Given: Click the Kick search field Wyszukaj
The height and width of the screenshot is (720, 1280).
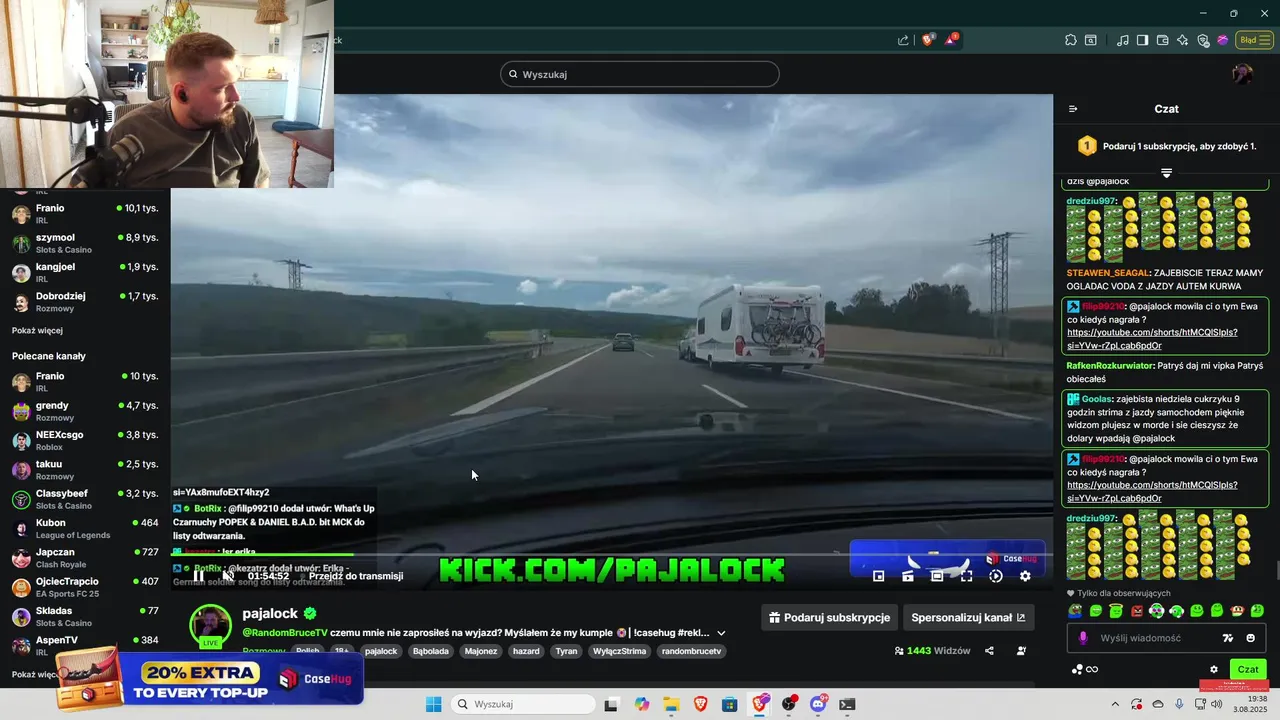Looking at the screenshot, I should tap(640, 74).
